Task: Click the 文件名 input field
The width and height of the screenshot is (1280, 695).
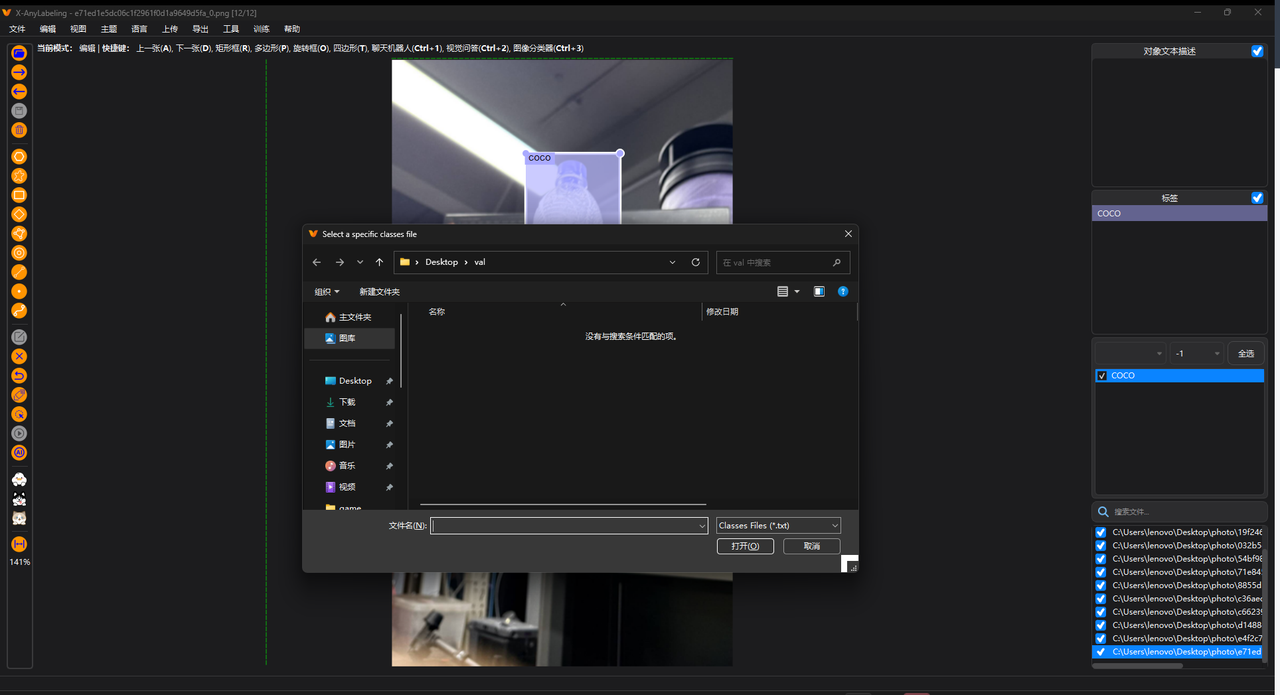Action: click(565, 526)
